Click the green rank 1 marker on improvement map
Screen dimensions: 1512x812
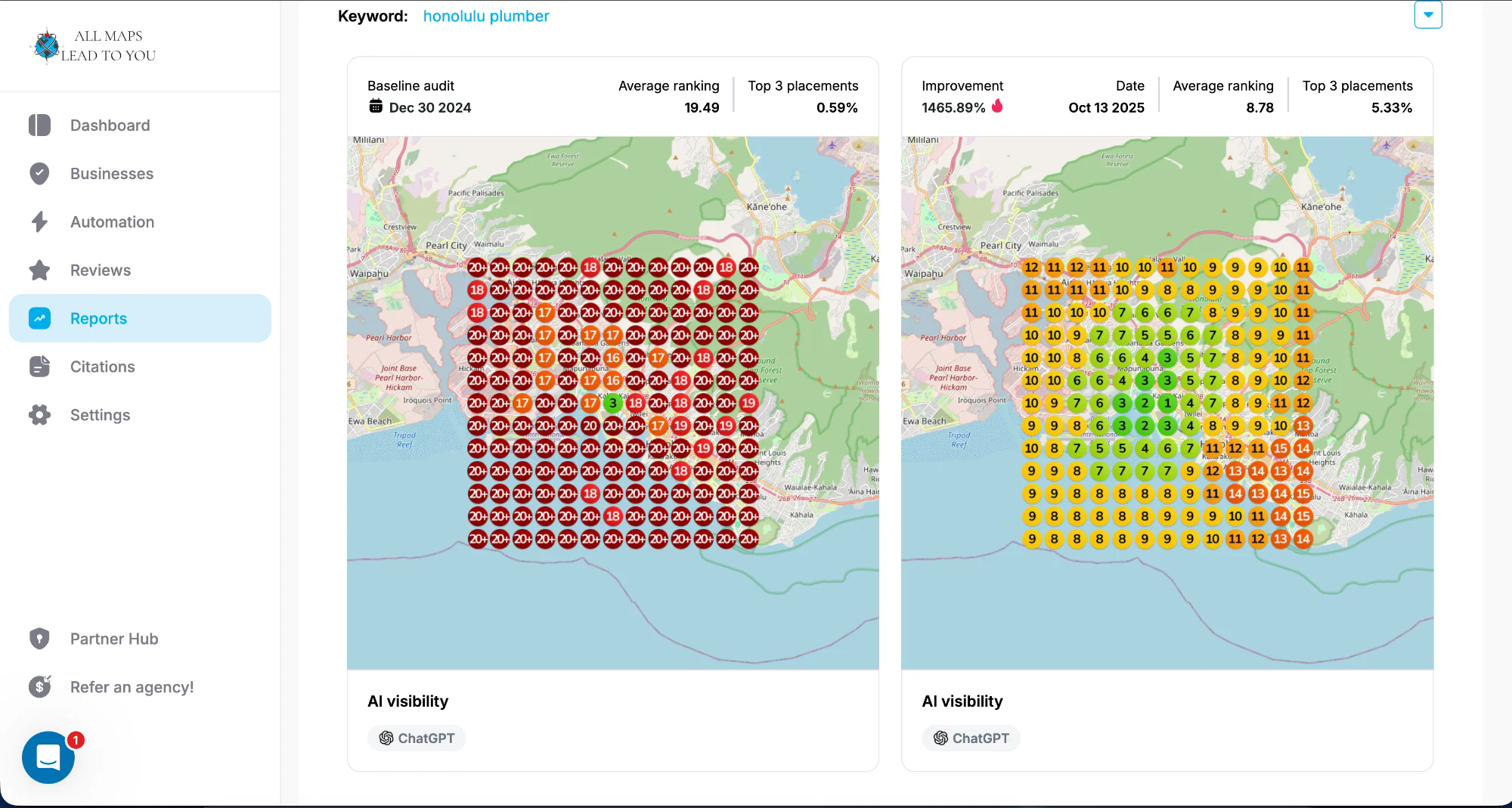click(x=1167, y=403)
